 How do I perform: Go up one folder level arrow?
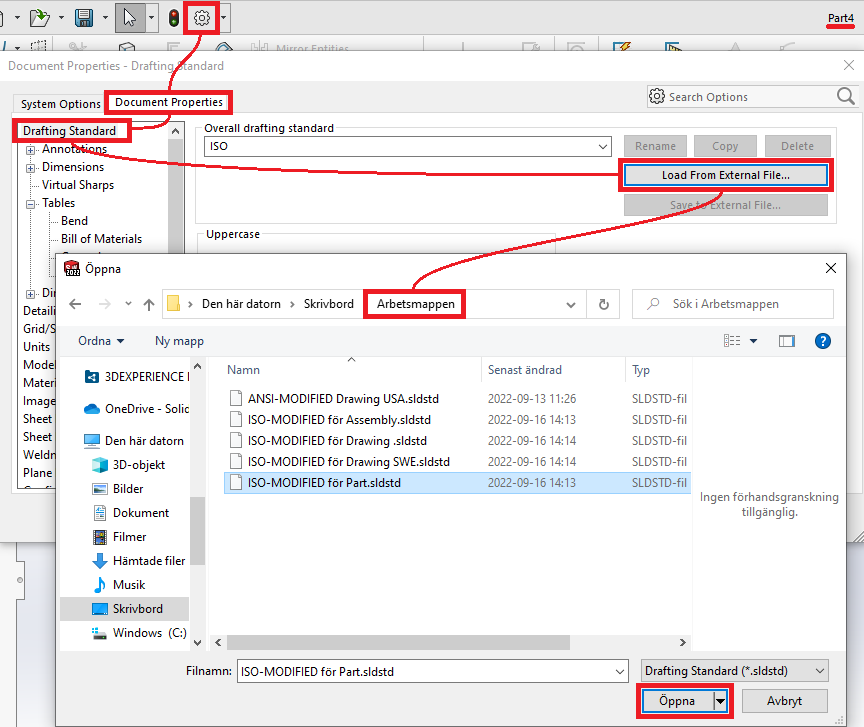pos(149,304)
